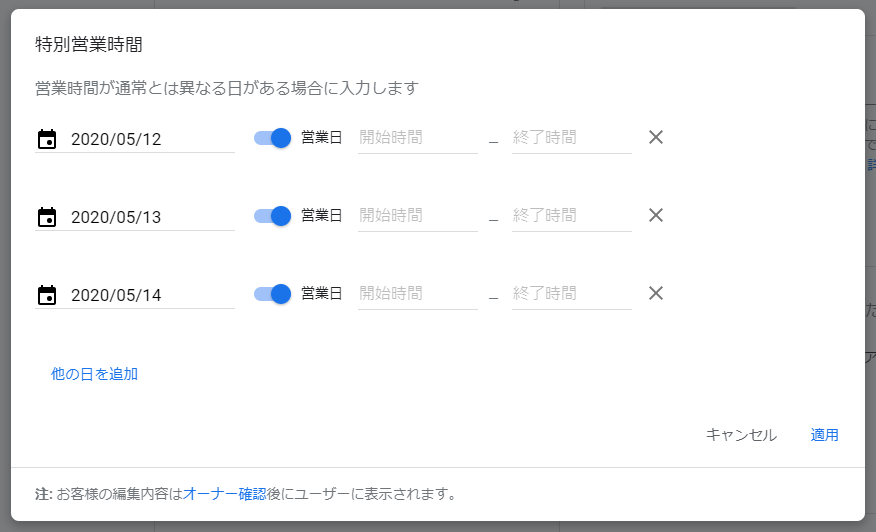This screenshot has width=876, height=532.
Task: Click calendar icon beside 2020/05/13
Action: 47,217
